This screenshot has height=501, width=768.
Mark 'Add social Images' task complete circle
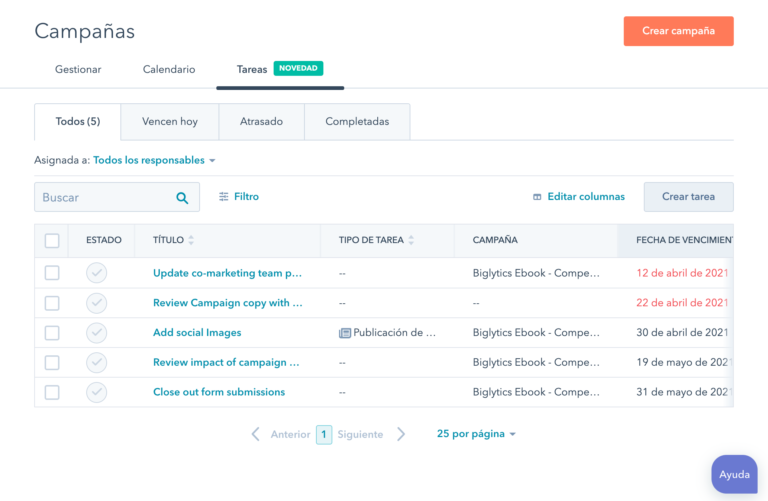point(96,333)
